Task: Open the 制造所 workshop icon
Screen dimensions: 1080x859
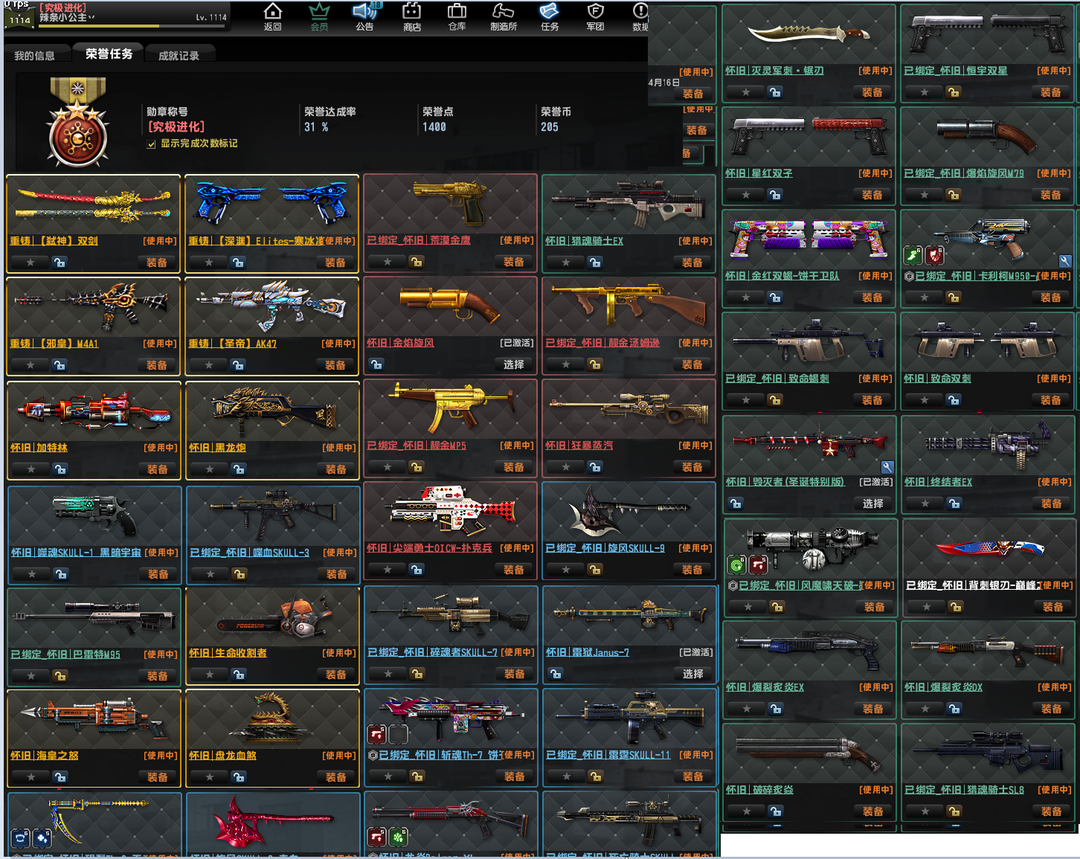Action: (x=504, y=12)
